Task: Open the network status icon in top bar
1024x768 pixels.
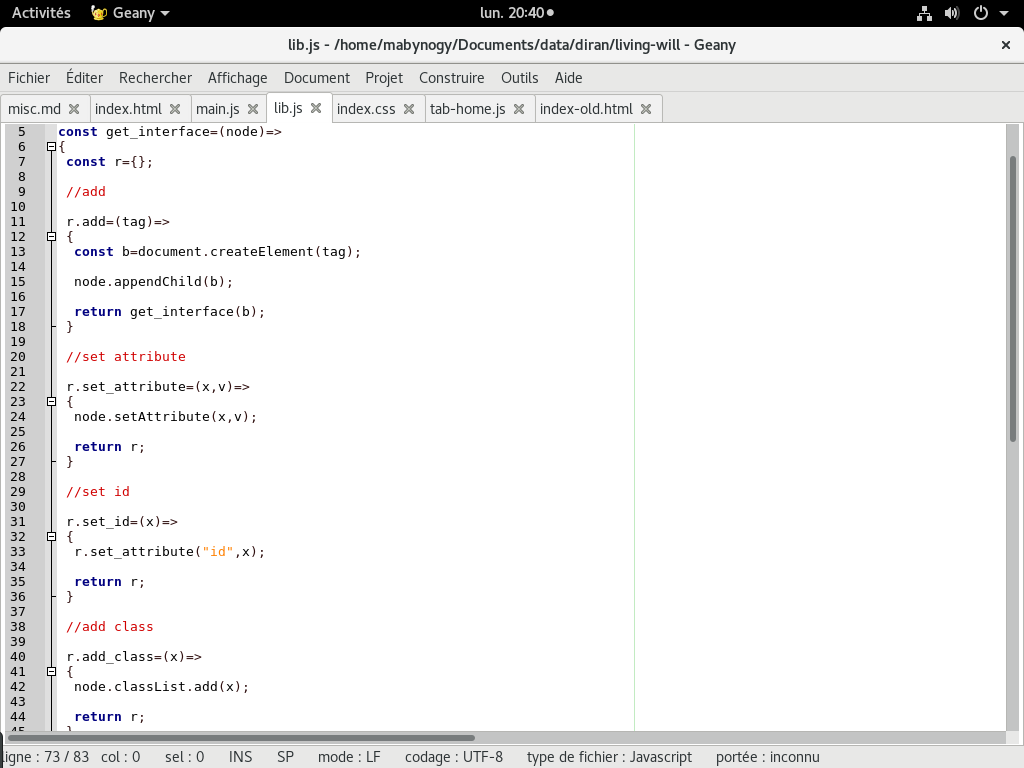Action: pyautogui.click(x=924, y=13)
